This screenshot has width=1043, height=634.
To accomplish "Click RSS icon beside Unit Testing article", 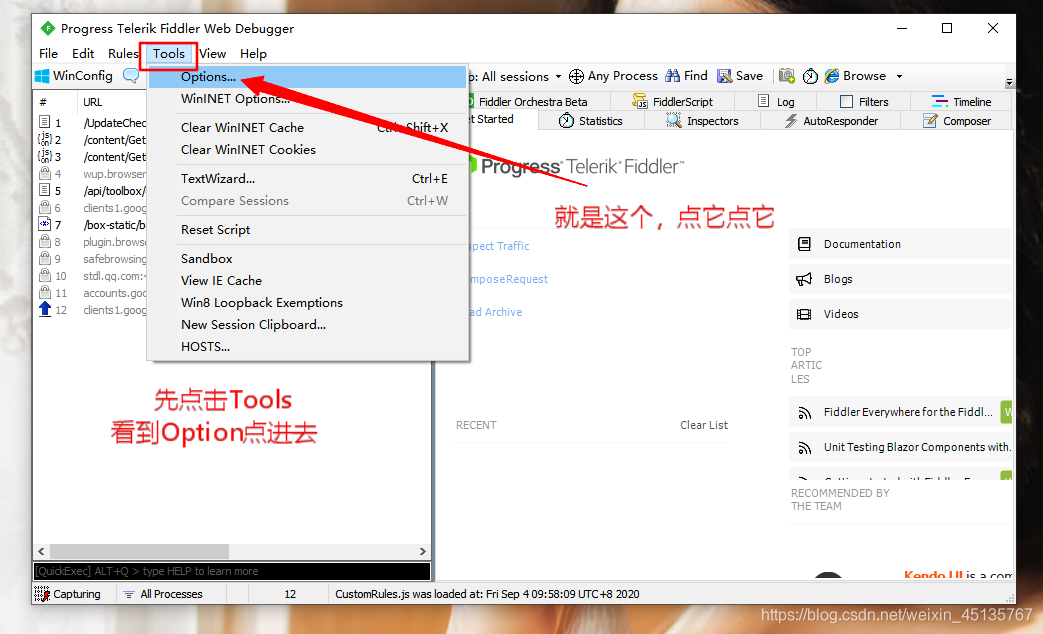I will point(804,448).
